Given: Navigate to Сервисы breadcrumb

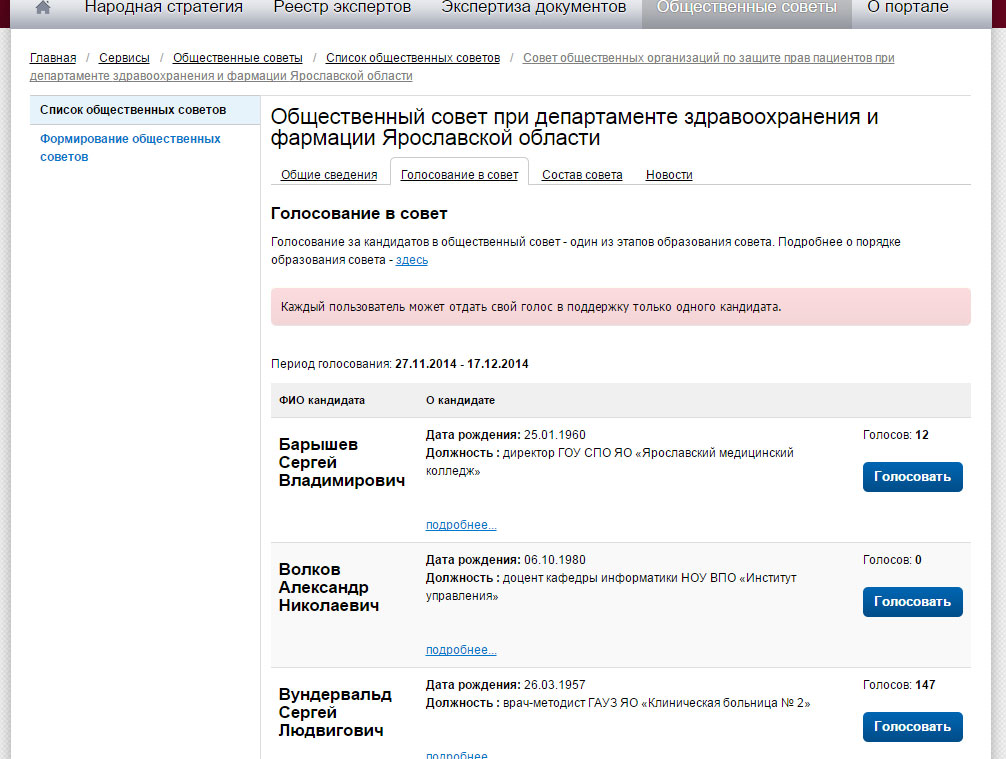Looking at the screenshot, I should (x=124, y=58).
